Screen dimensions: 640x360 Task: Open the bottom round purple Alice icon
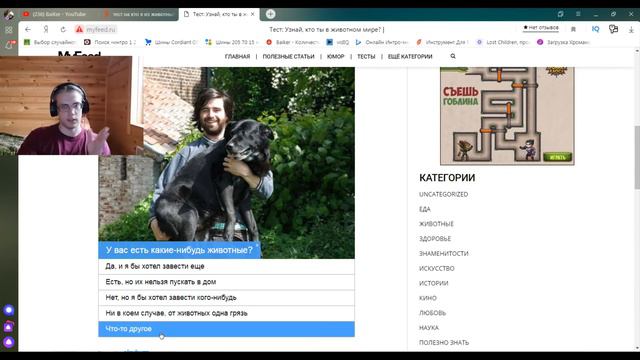pyautogui.click(x=9, y=342)
